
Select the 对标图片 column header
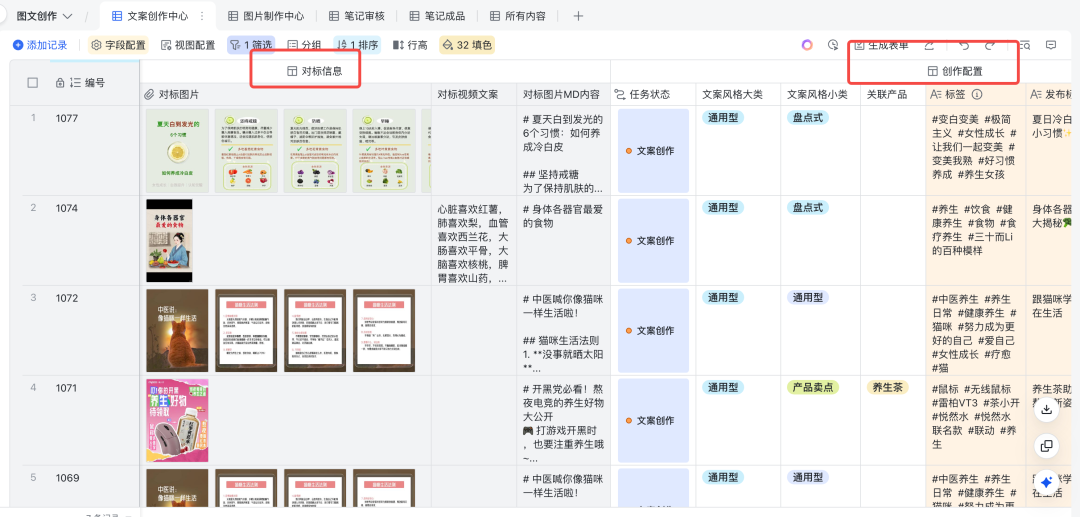286,94
